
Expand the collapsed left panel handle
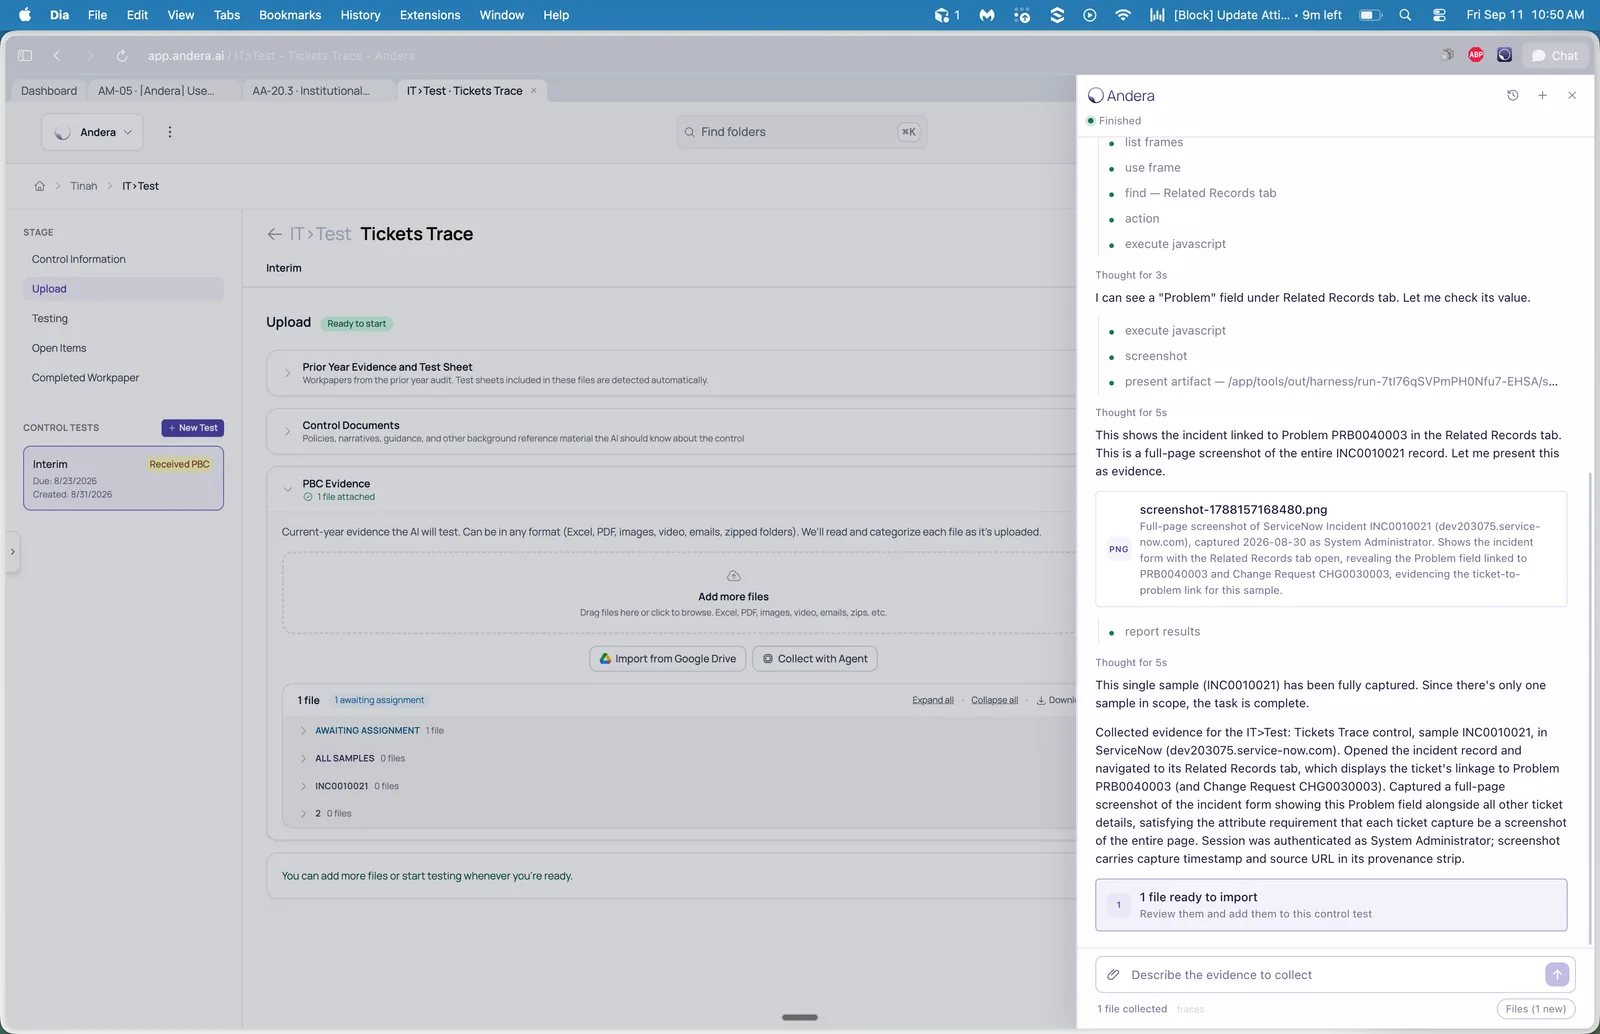[x=12, y=551]
